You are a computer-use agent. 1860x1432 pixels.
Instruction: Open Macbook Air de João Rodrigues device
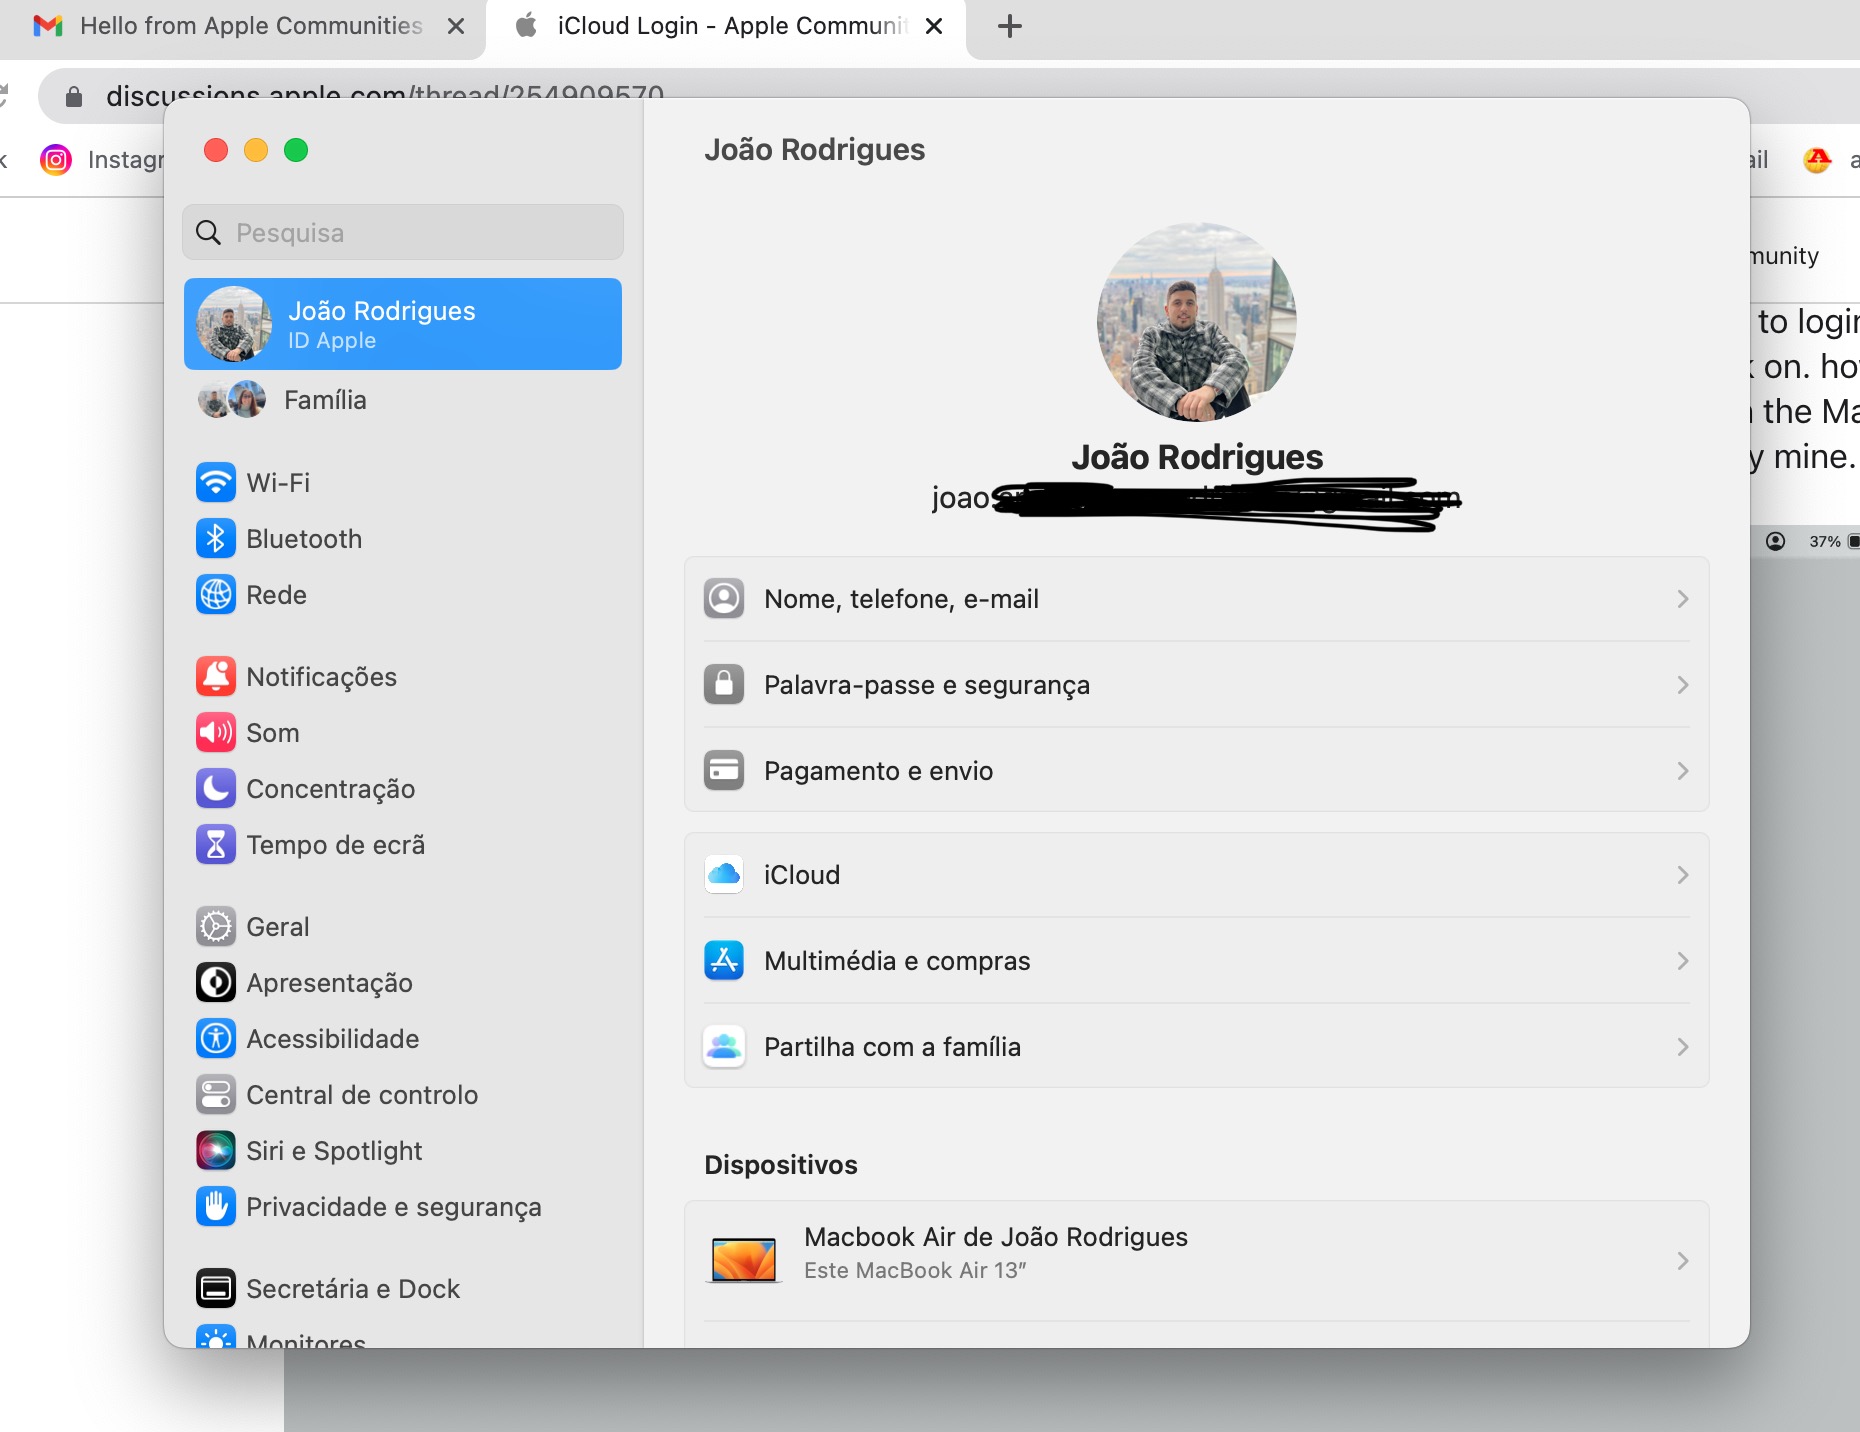[1197, 1261]
